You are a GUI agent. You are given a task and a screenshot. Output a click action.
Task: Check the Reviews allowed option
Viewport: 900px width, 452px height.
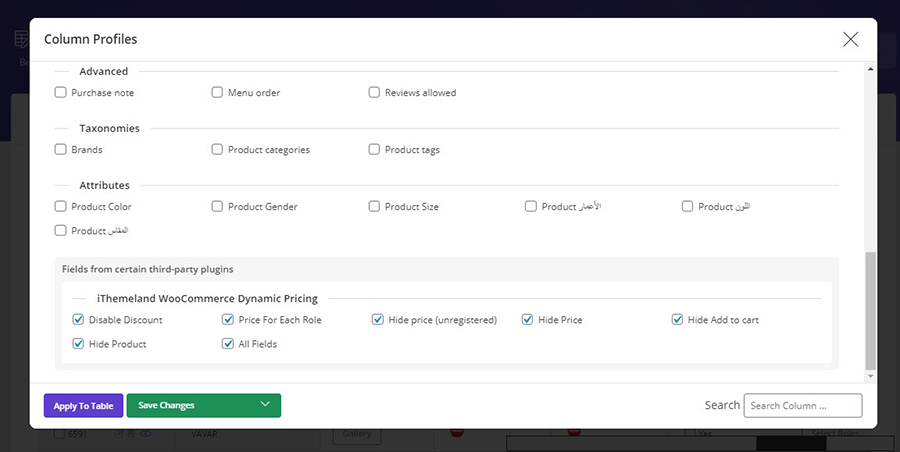pyautogui.click(x=374, y=92)
